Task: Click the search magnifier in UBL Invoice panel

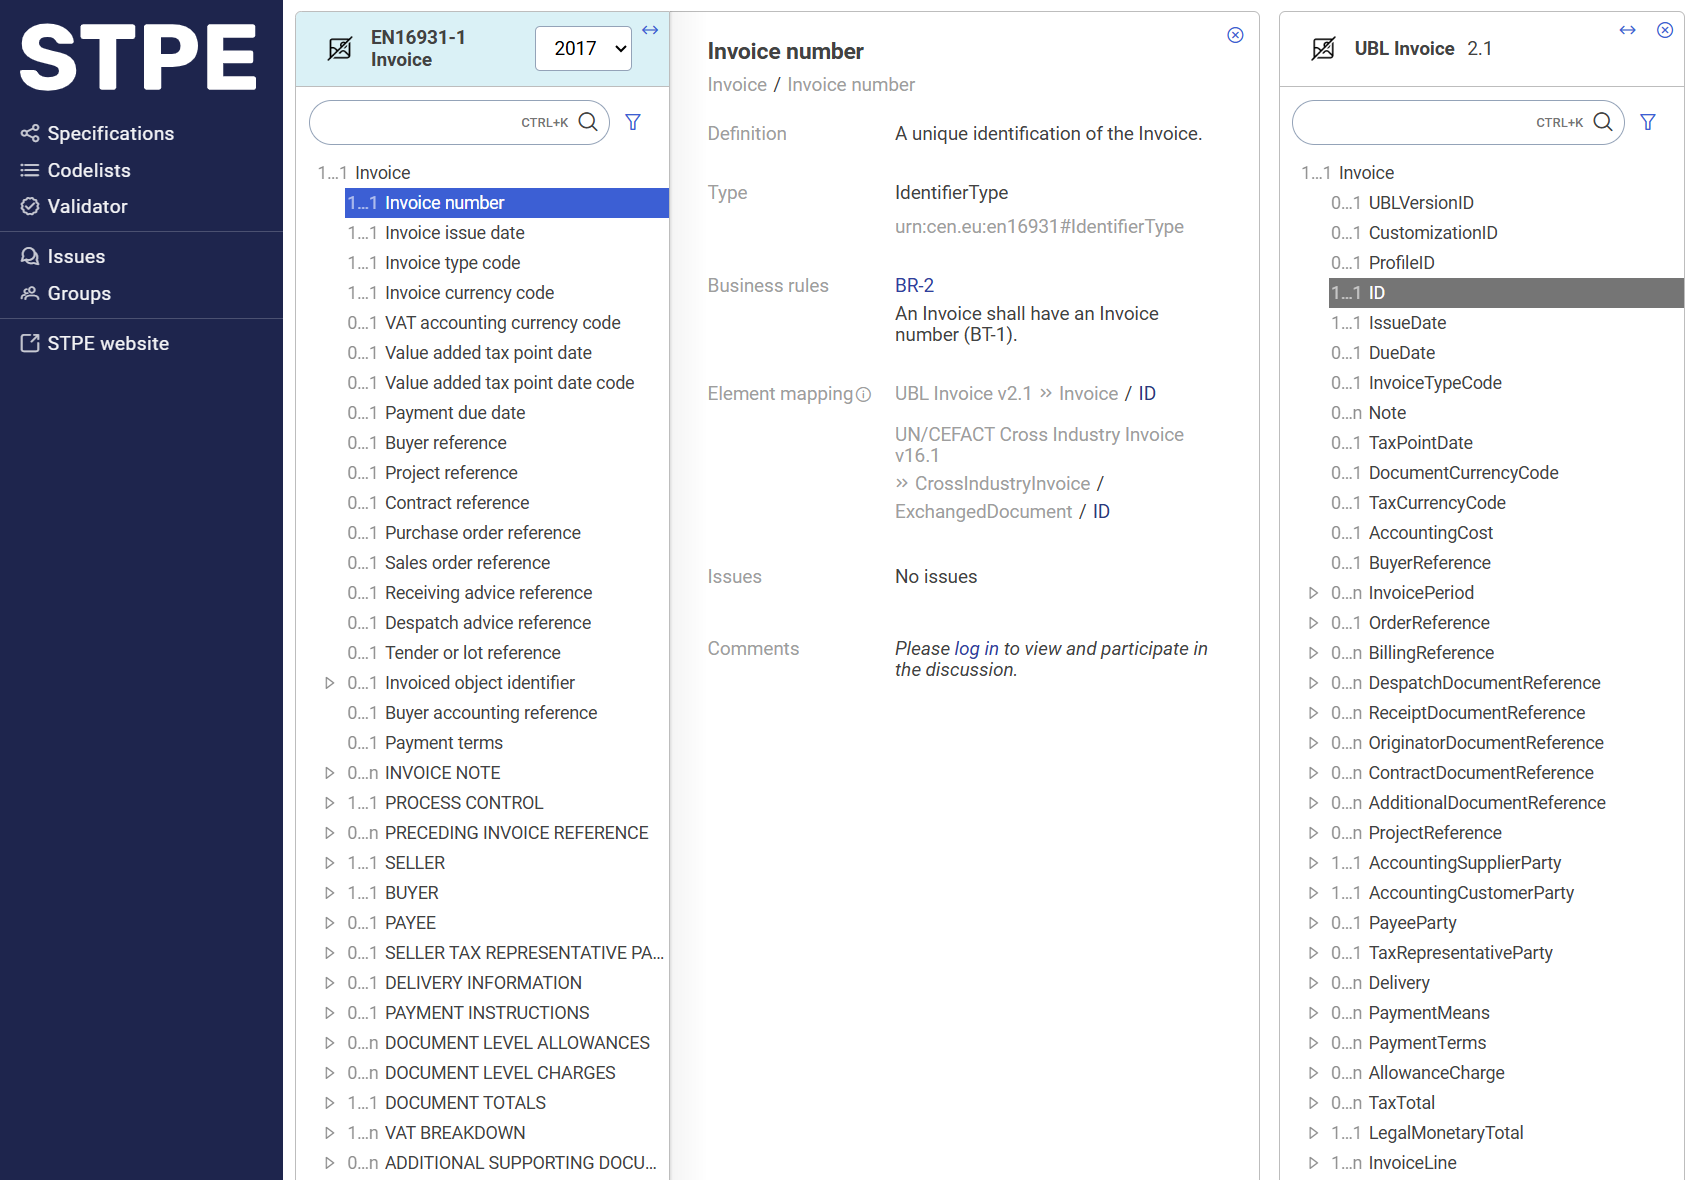Action: [1603, 122]
